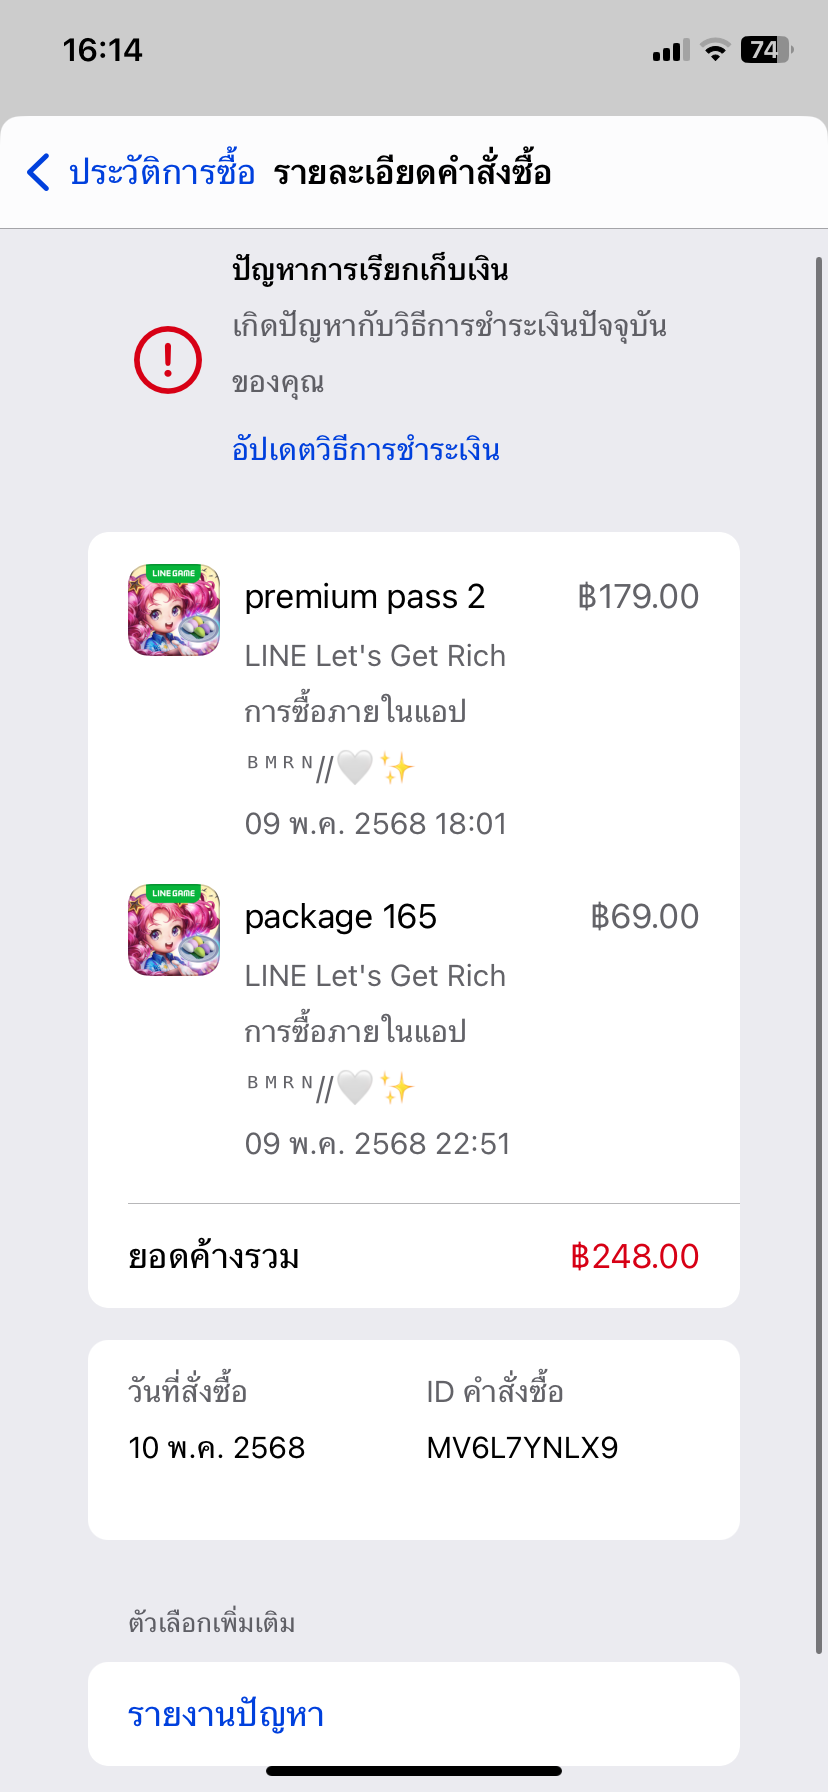This screenshot has height=1792, width=828.
Task: Tap the ฿179.00 price
Action: click(638, 597)
